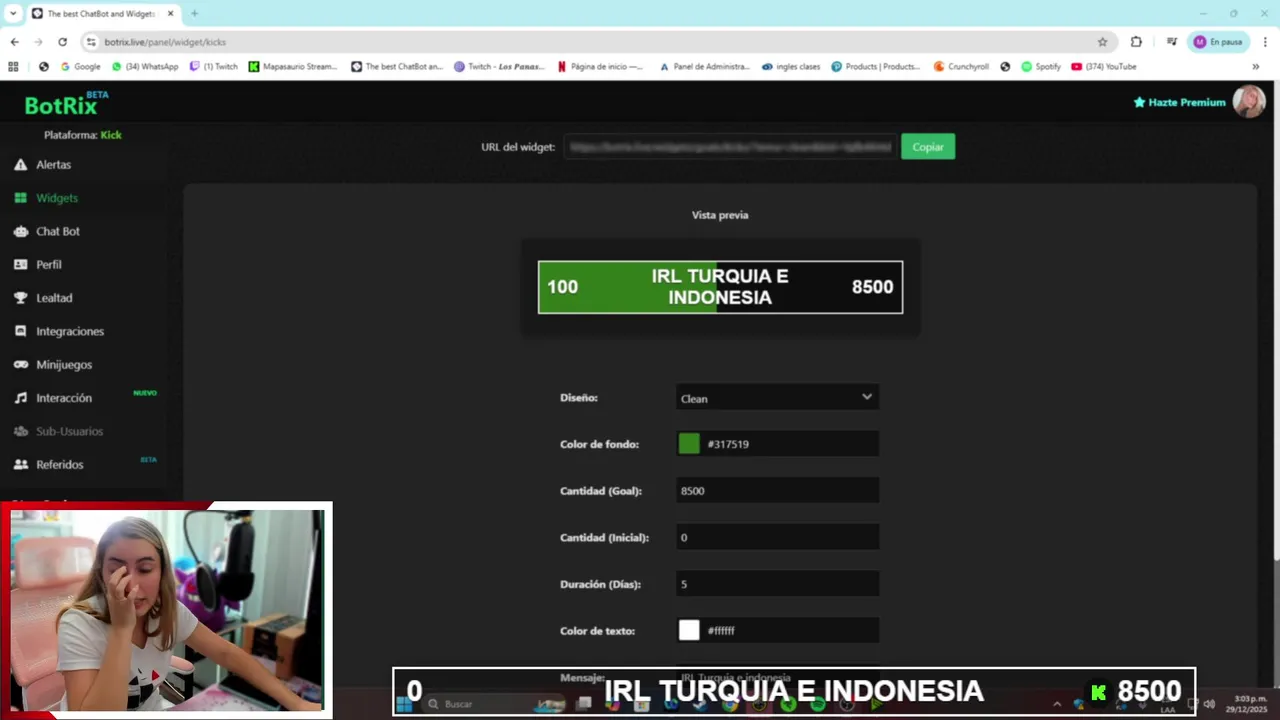Open the user avatar profile menu
This screenshot has width=1280, height=720.
[1249, 101]
